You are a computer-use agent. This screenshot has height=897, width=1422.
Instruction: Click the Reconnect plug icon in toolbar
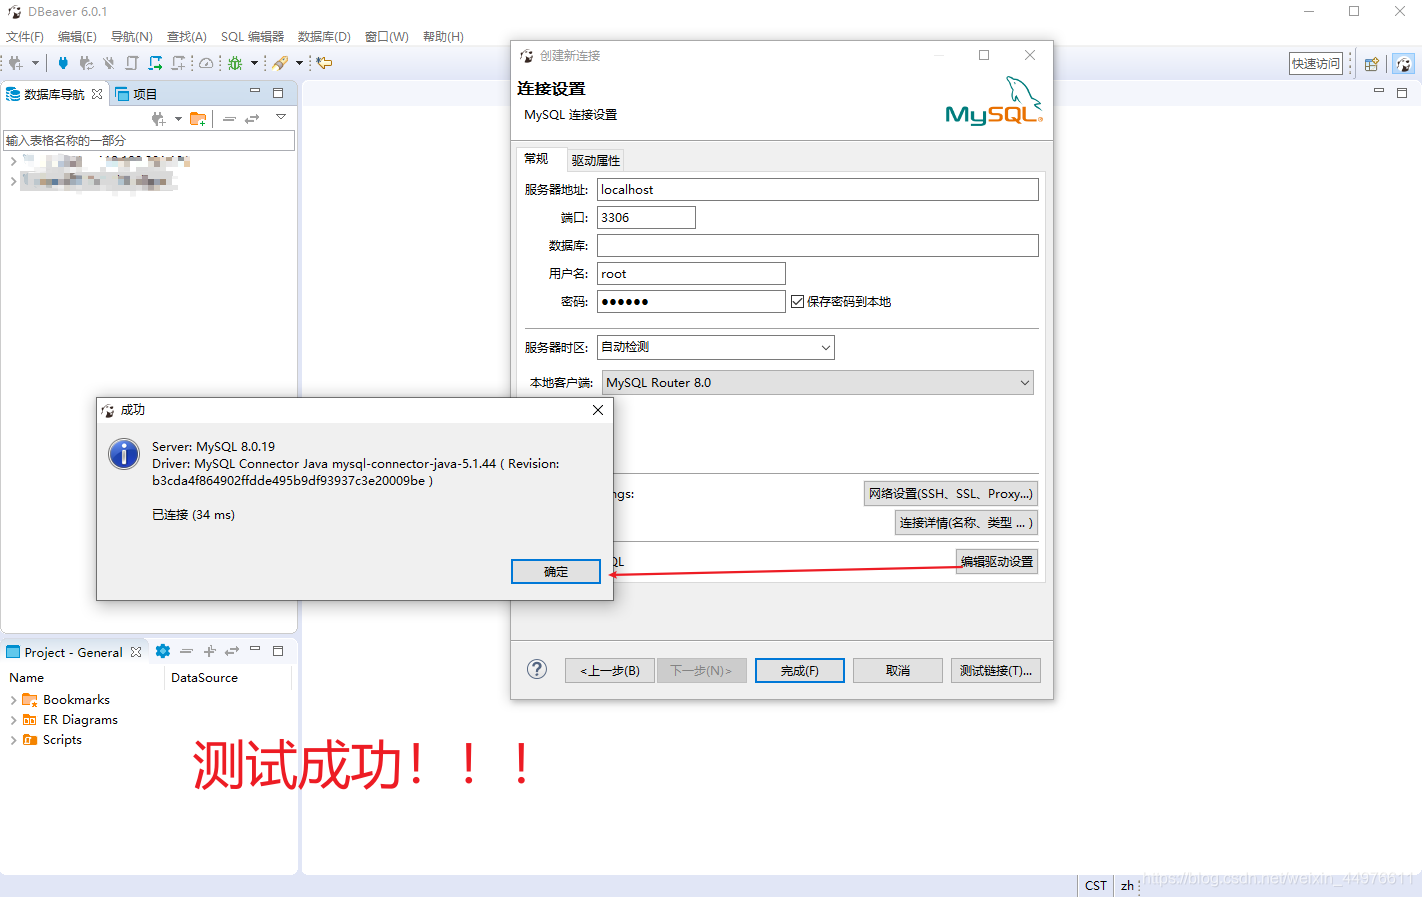86,63
